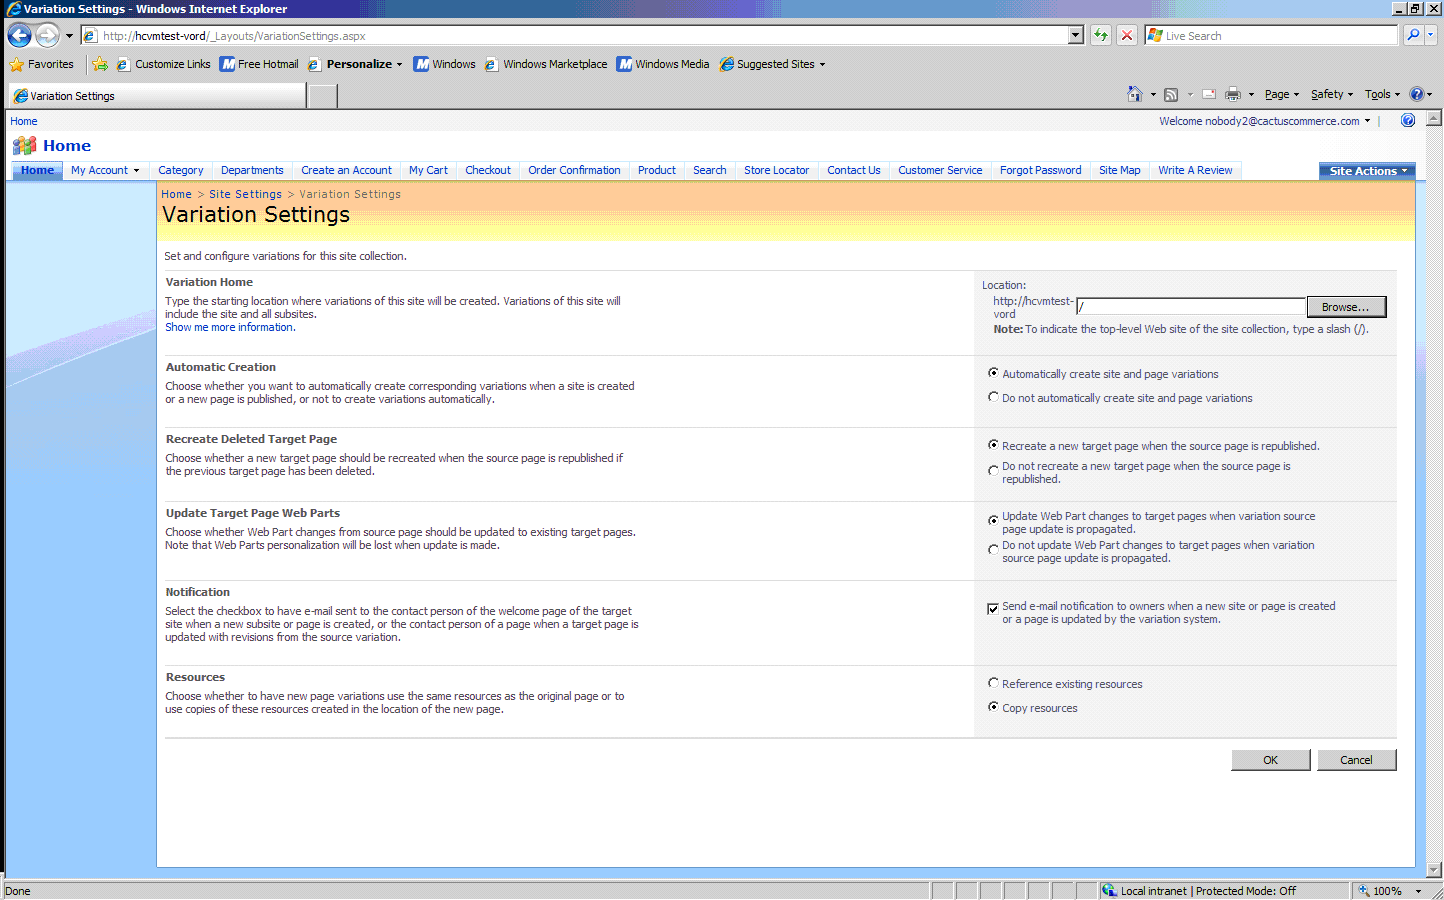Image resolution: width=1444 pixels, height=900 pixels.
Task: Click the browser address bar URL field
Action: pos(575,36)
